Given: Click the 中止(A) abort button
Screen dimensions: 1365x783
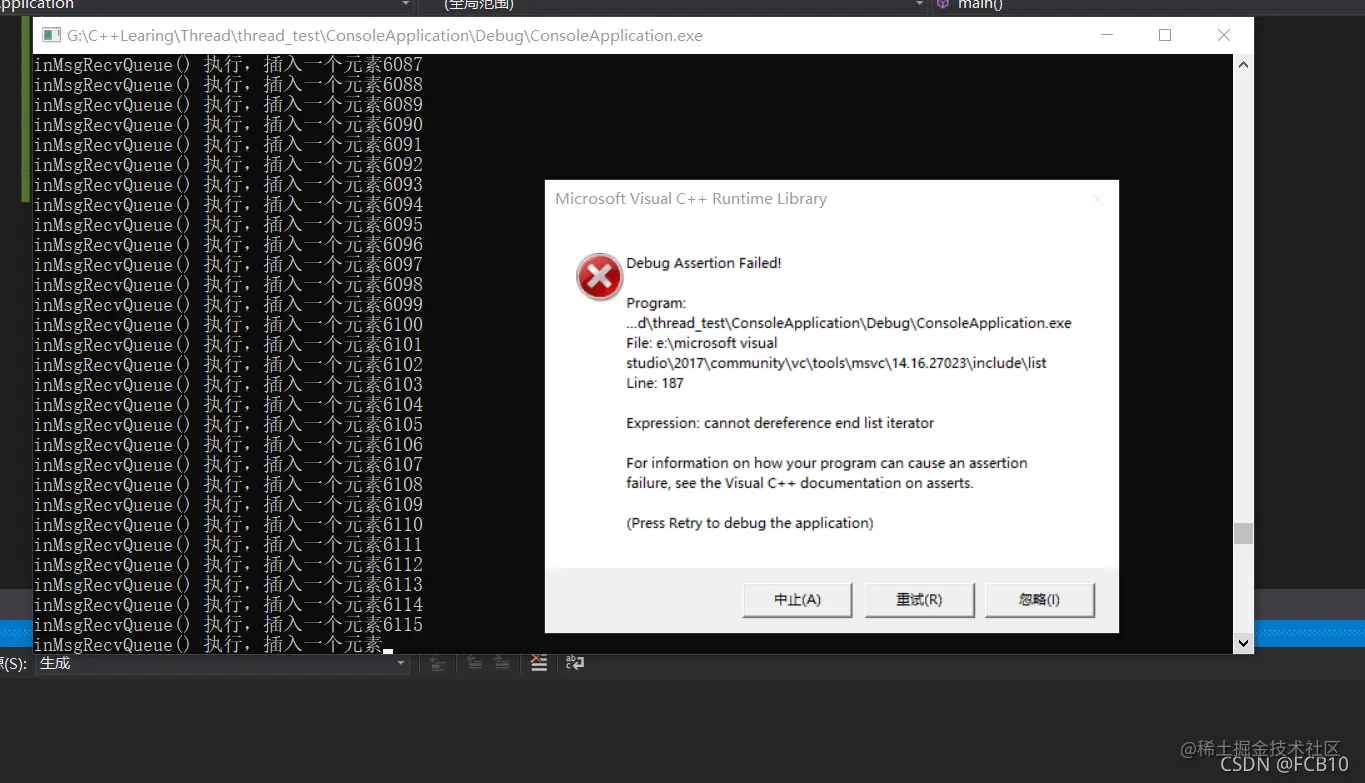Looking at the screenshot, I should [x=797, y=600].
